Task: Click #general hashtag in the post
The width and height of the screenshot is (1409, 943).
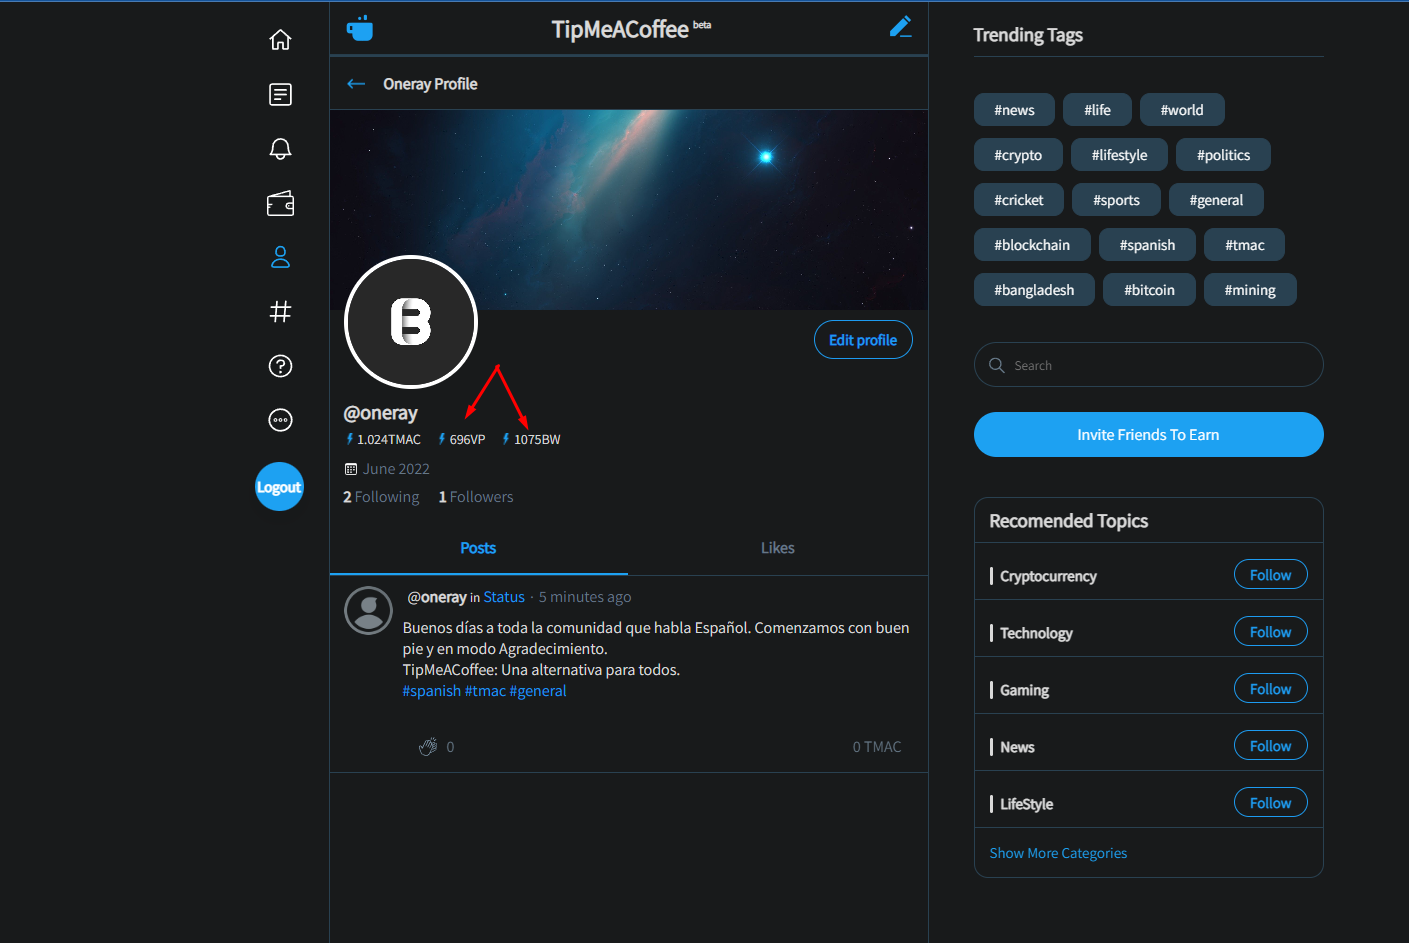Action: 538,691
